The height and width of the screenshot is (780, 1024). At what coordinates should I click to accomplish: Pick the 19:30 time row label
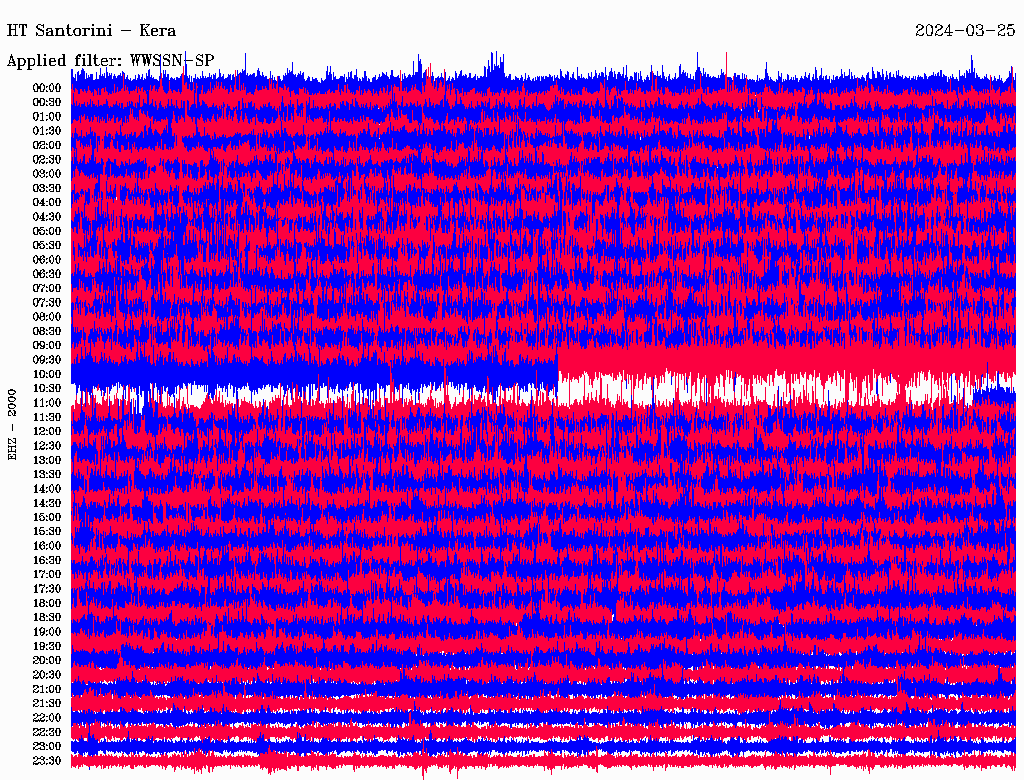47,646
